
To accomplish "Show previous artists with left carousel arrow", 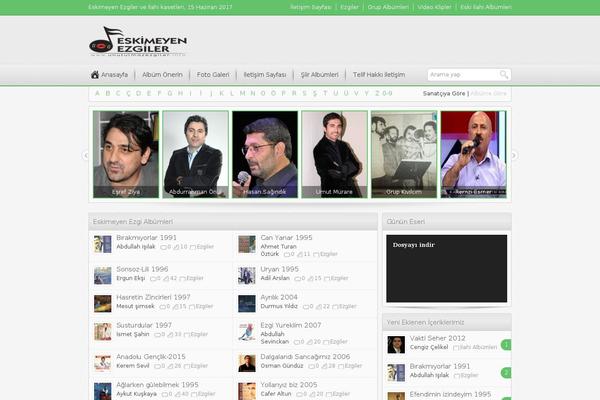I will coord(86,155).
